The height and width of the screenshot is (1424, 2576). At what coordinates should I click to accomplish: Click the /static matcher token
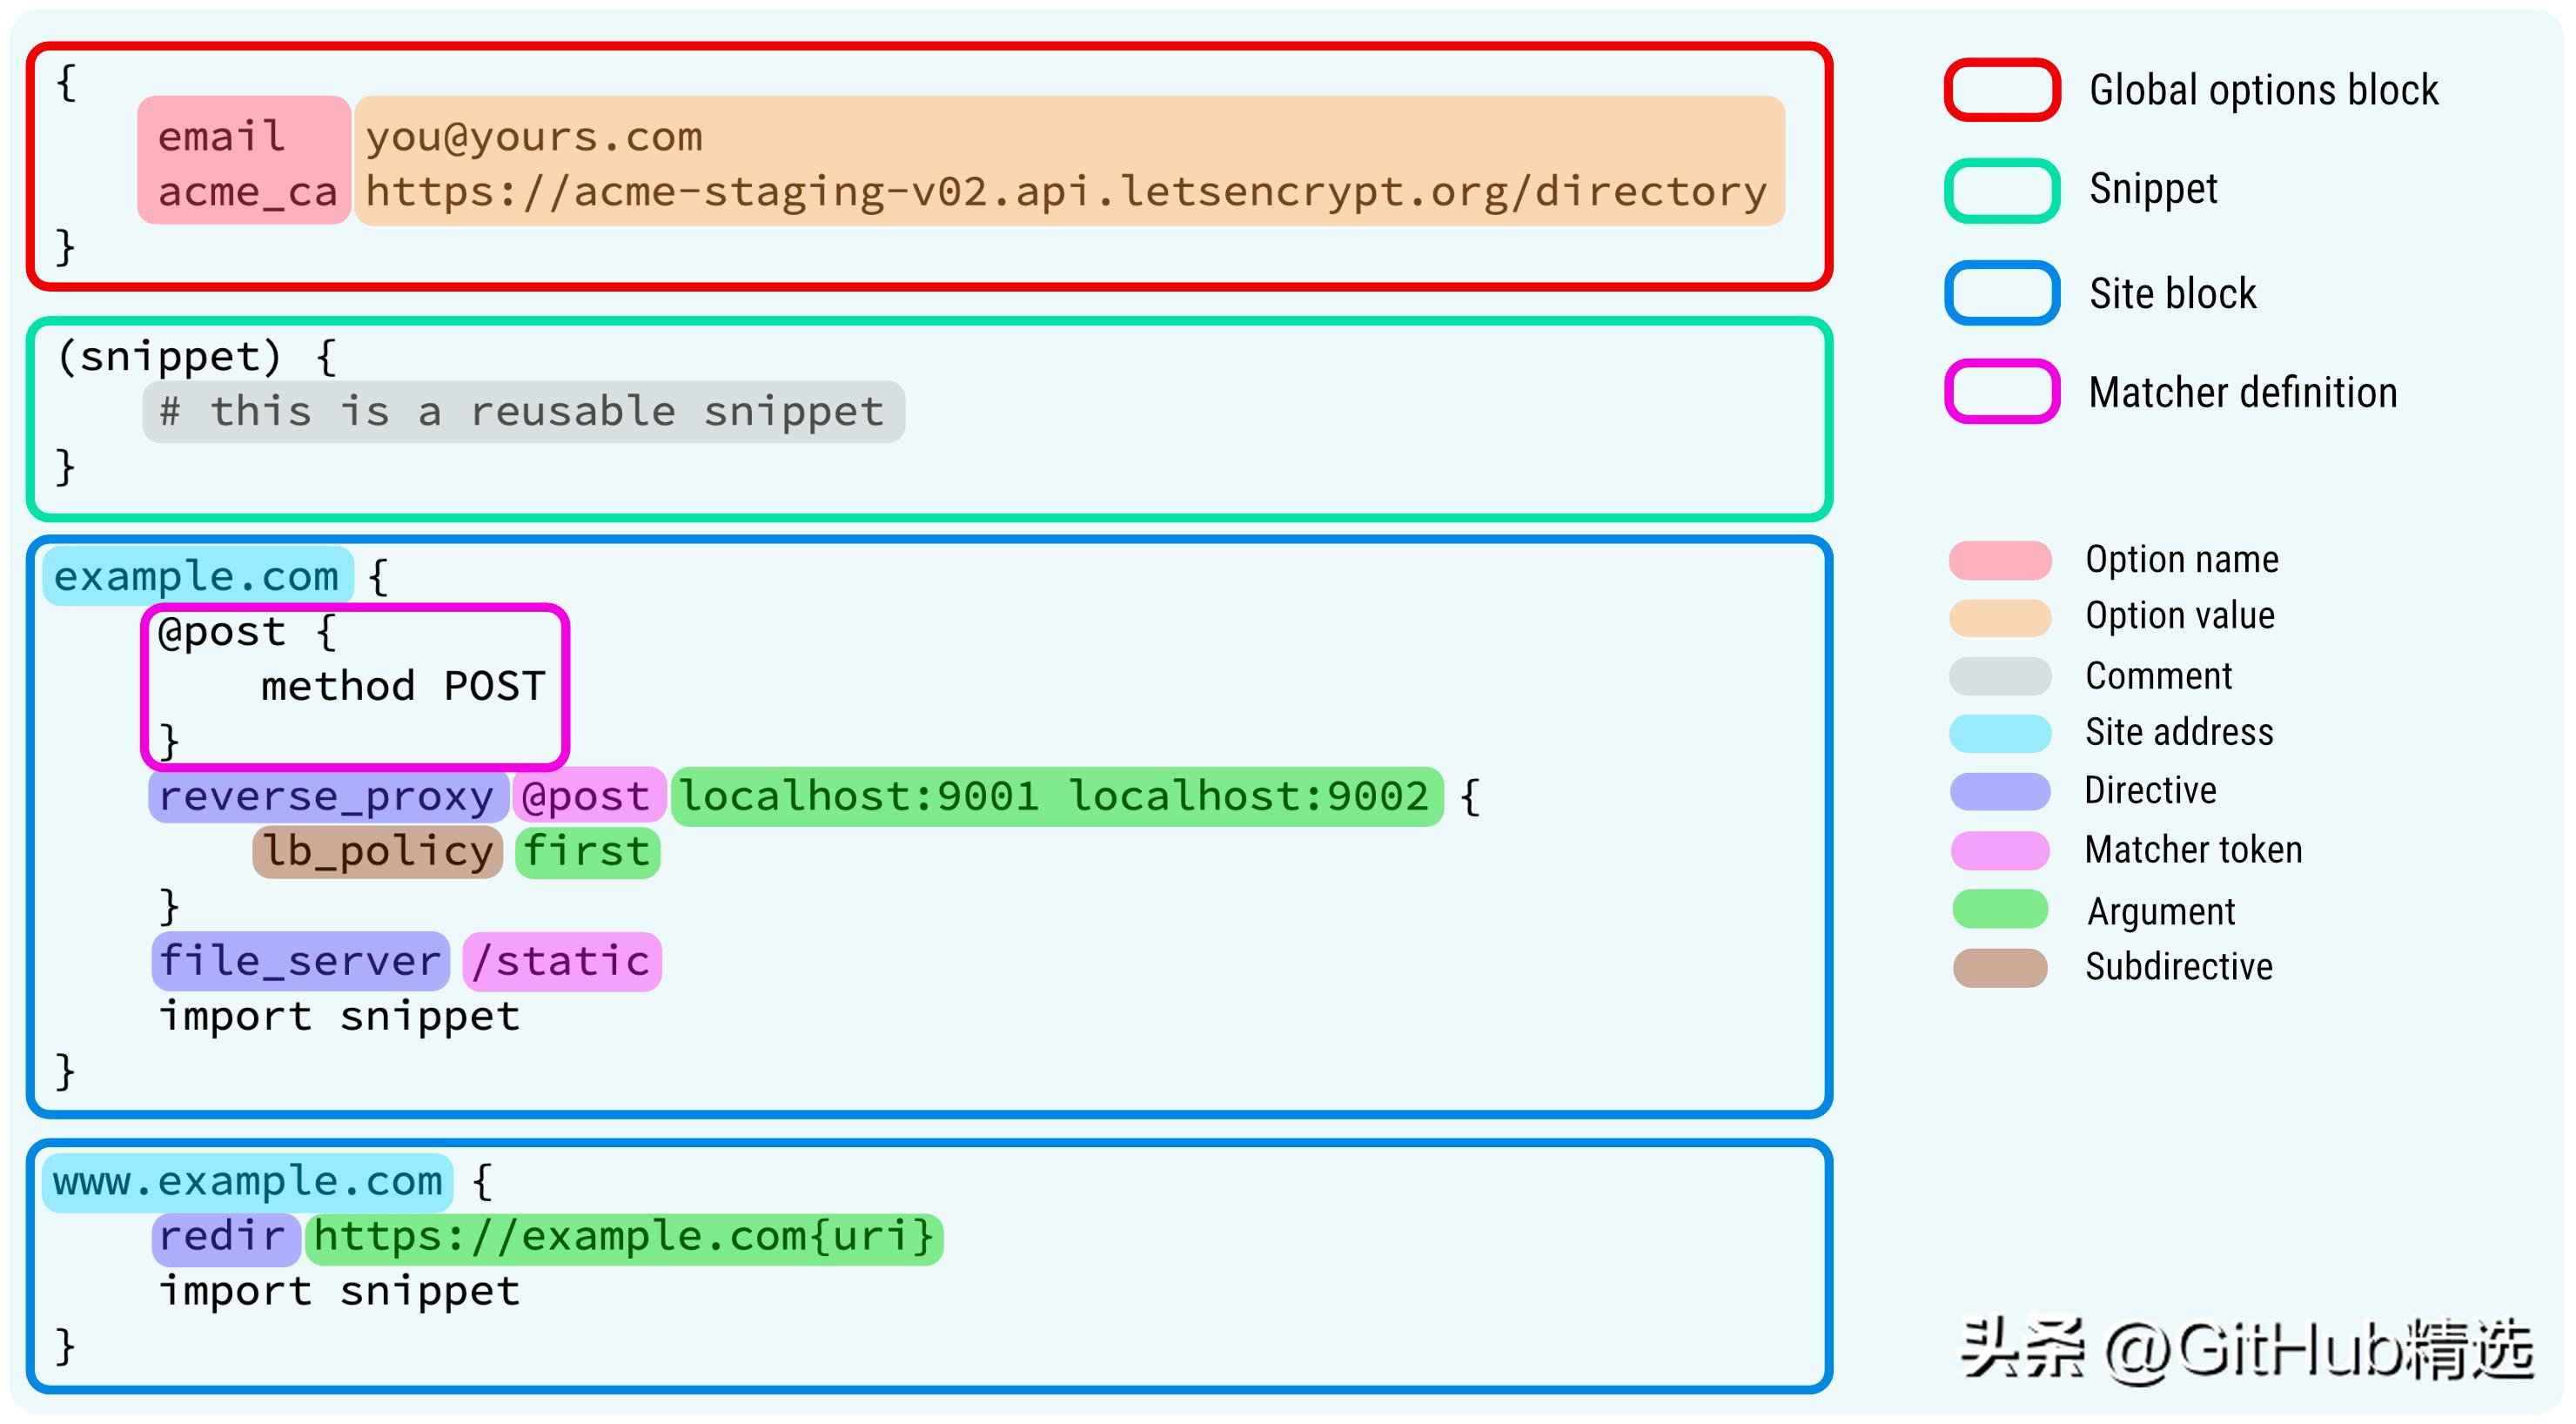point(561,961)
